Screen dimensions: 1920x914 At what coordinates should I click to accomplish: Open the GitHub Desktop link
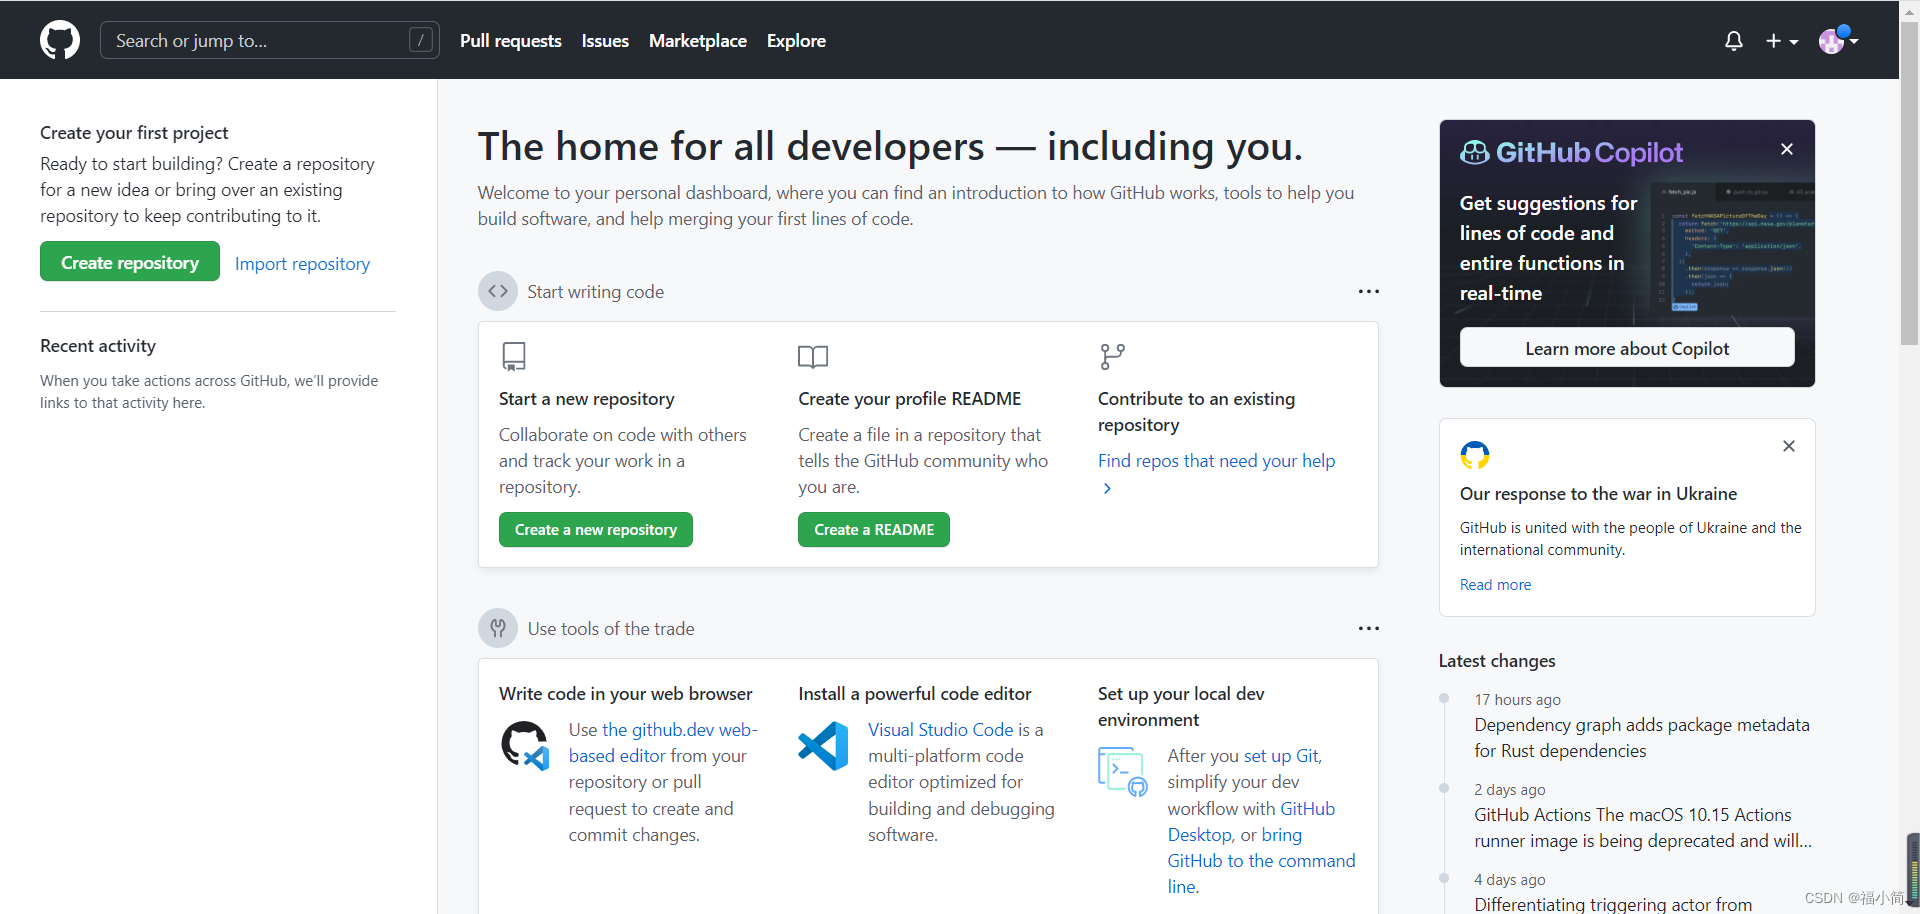point(1251,822)
